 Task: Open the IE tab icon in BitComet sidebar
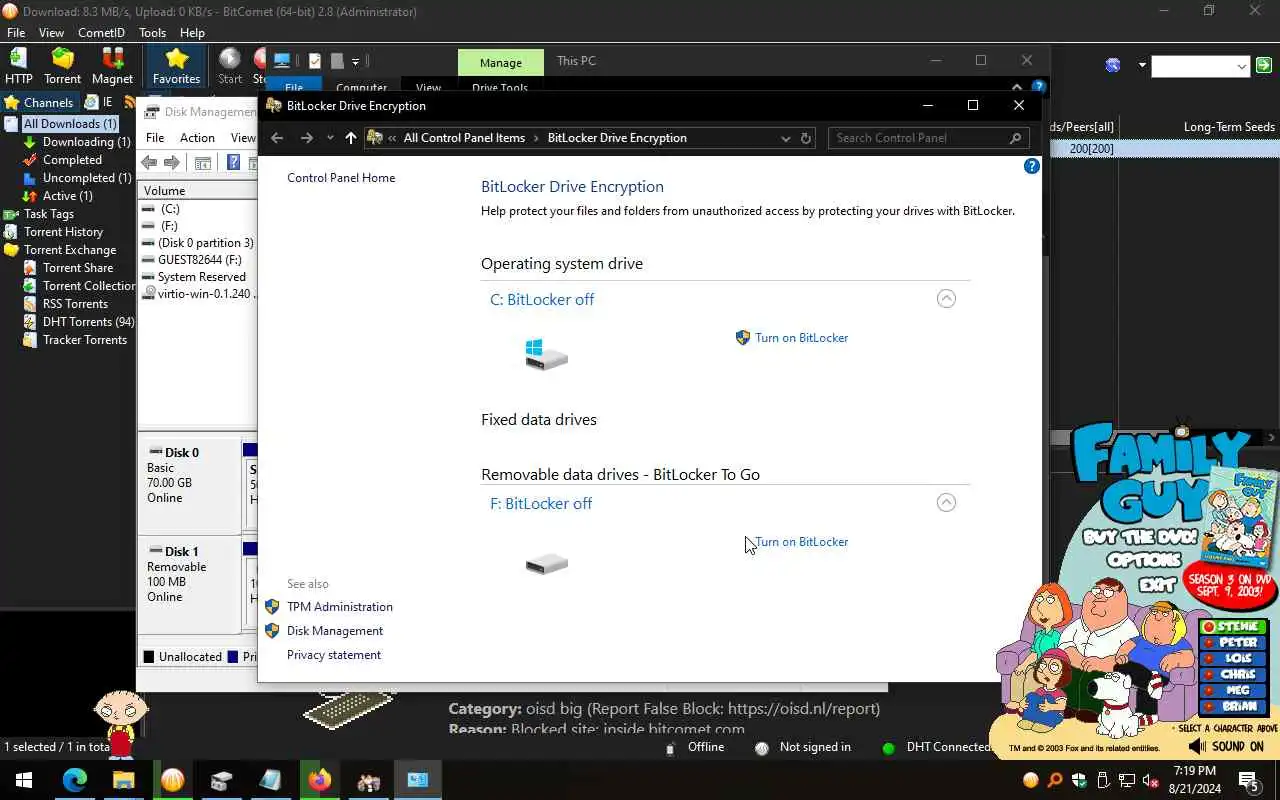(x=98, y=102)
